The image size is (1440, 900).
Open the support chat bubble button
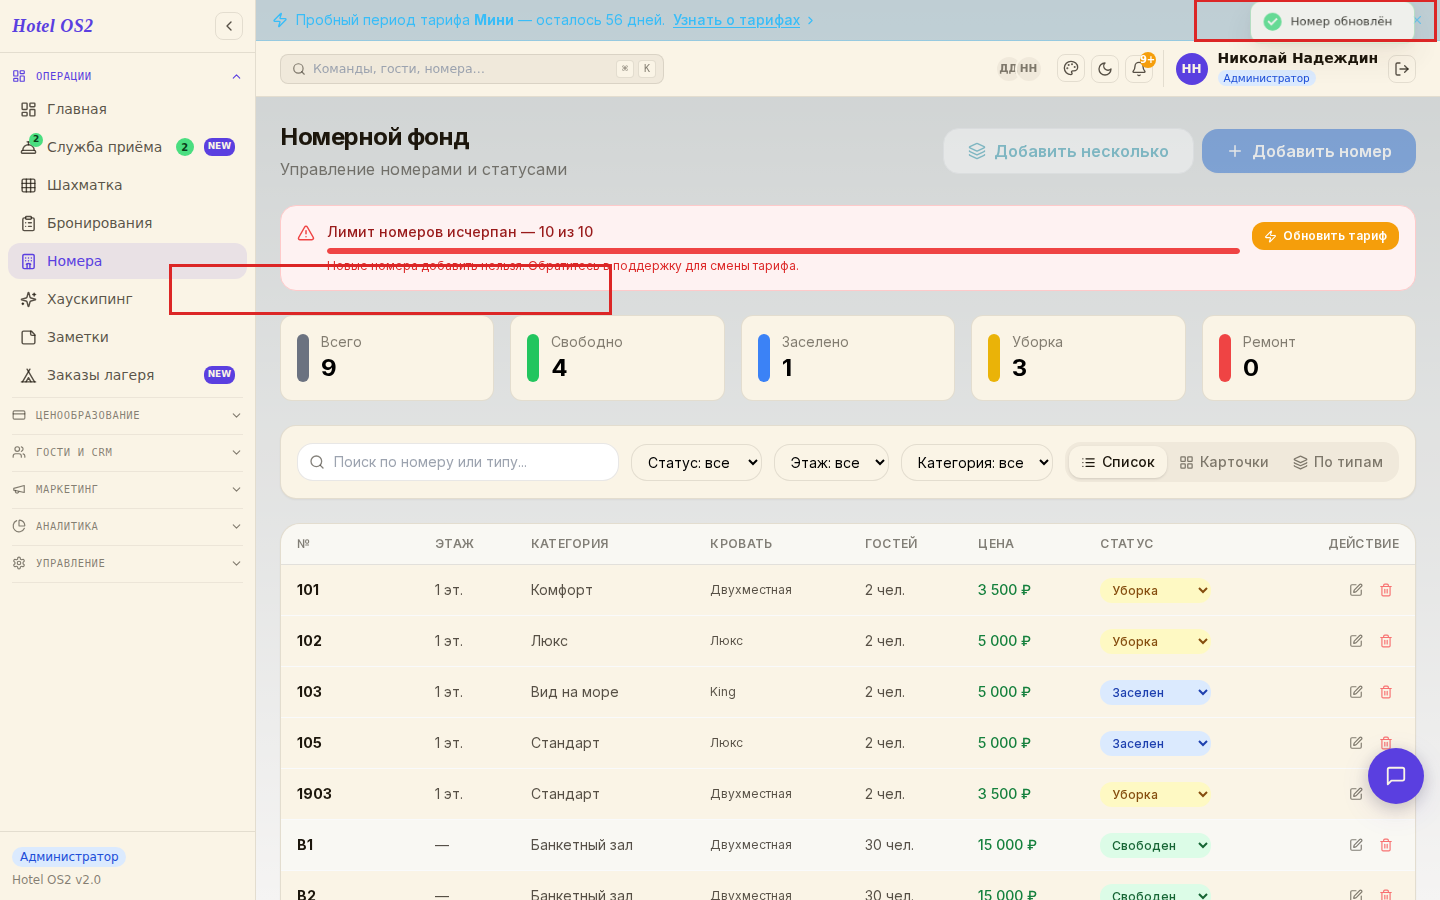1396,776
